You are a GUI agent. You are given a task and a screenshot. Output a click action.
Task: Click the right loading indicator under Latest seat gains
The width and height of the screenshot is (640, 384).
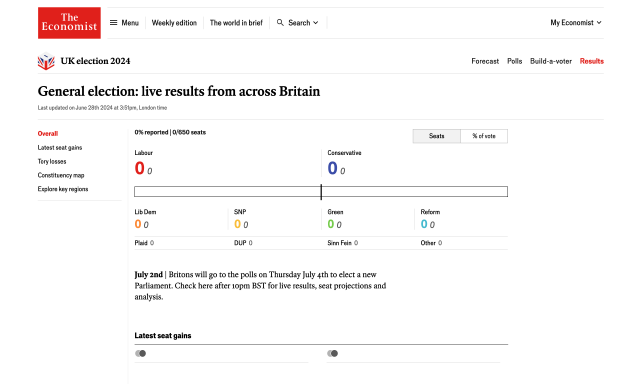pos(332,353)
